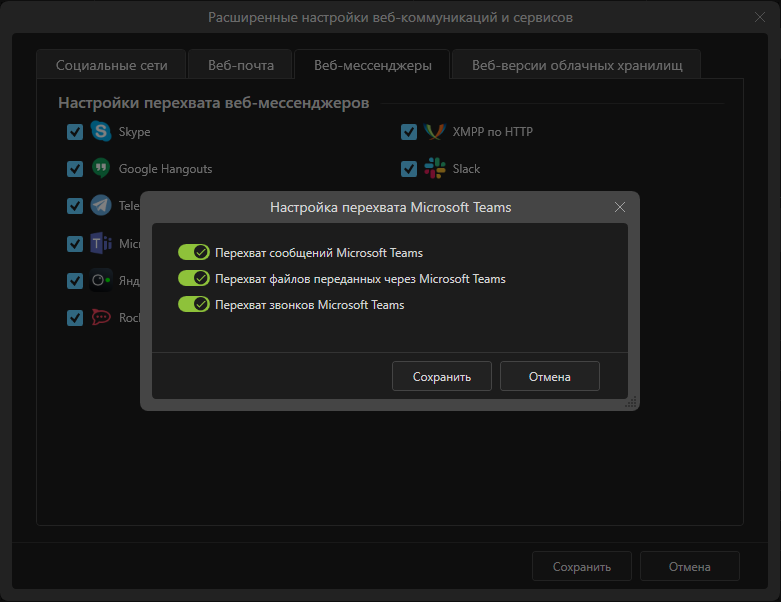Image resolution: width=781 pixels, height=602 pixels.
Task: Click Отмена in the main settings window
Action: coord(689,566)
